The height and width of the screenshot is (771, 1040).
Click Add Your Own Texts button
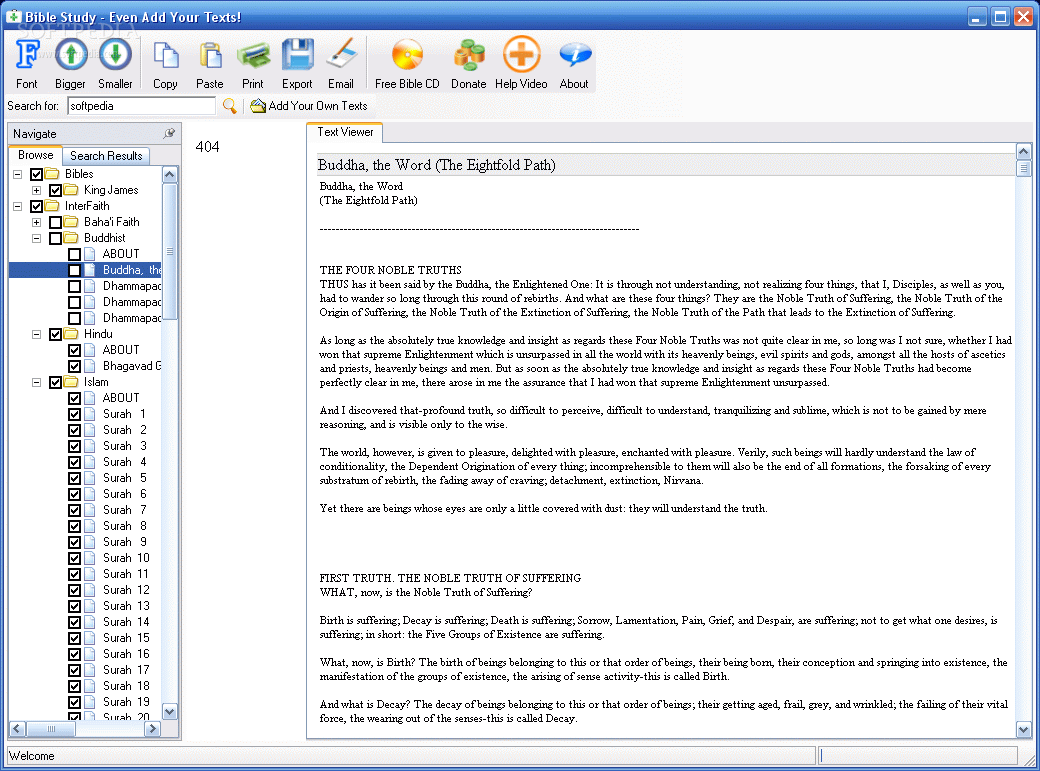click(309, 105)
